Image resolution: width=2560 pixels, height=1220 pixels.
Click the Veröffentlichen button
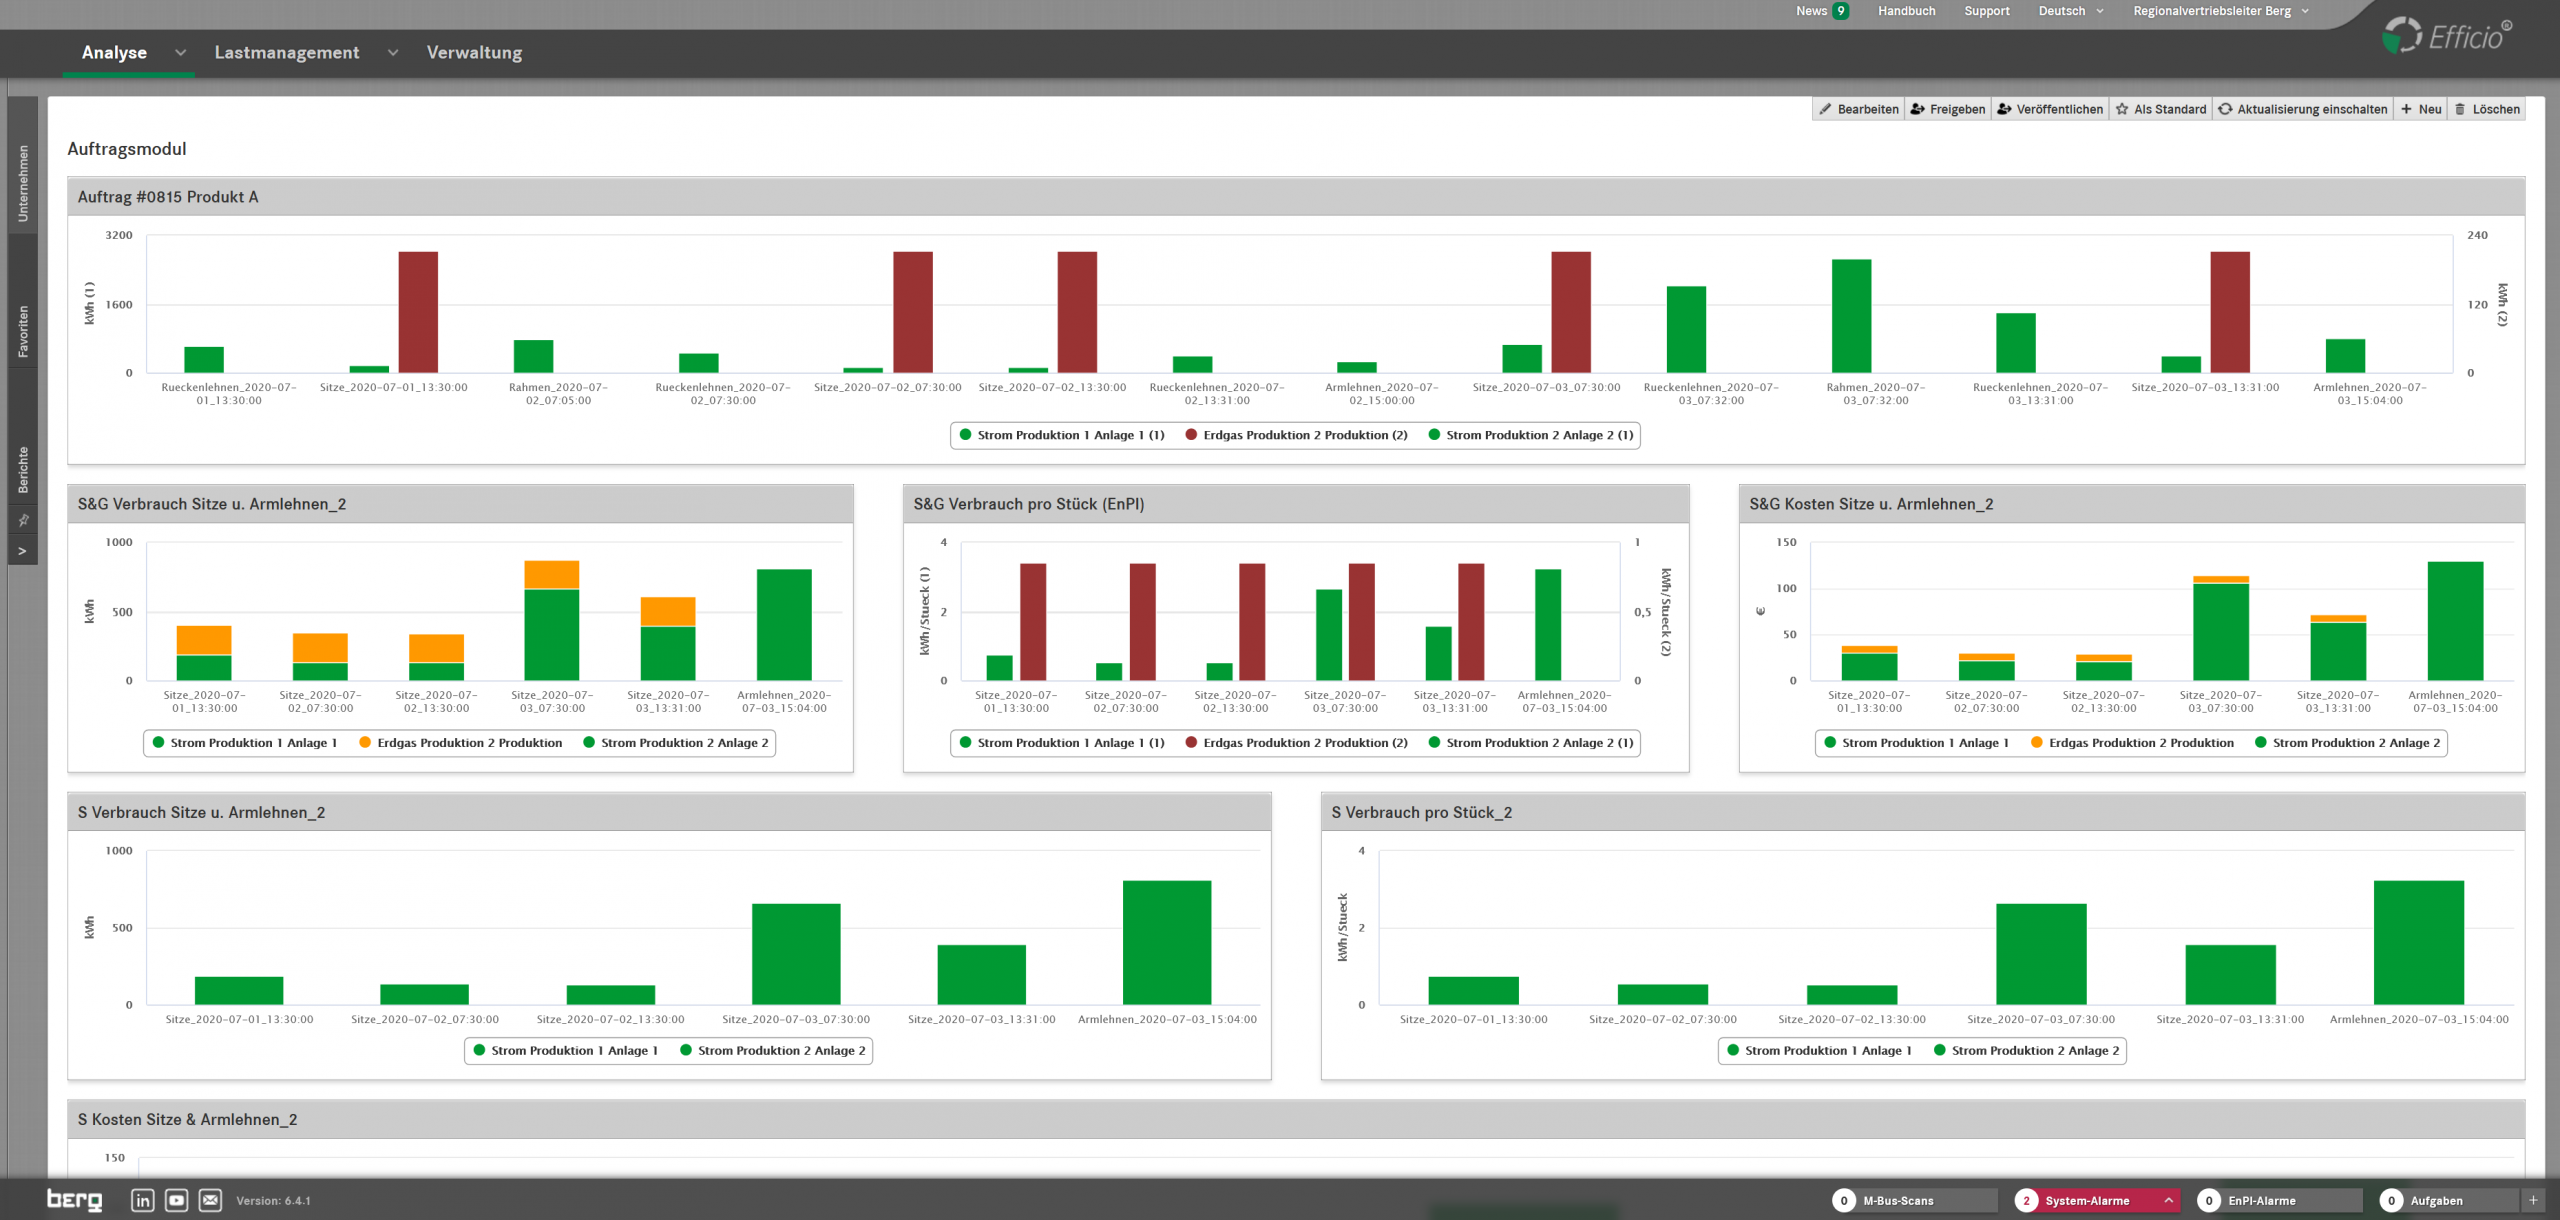point(2050,109)
